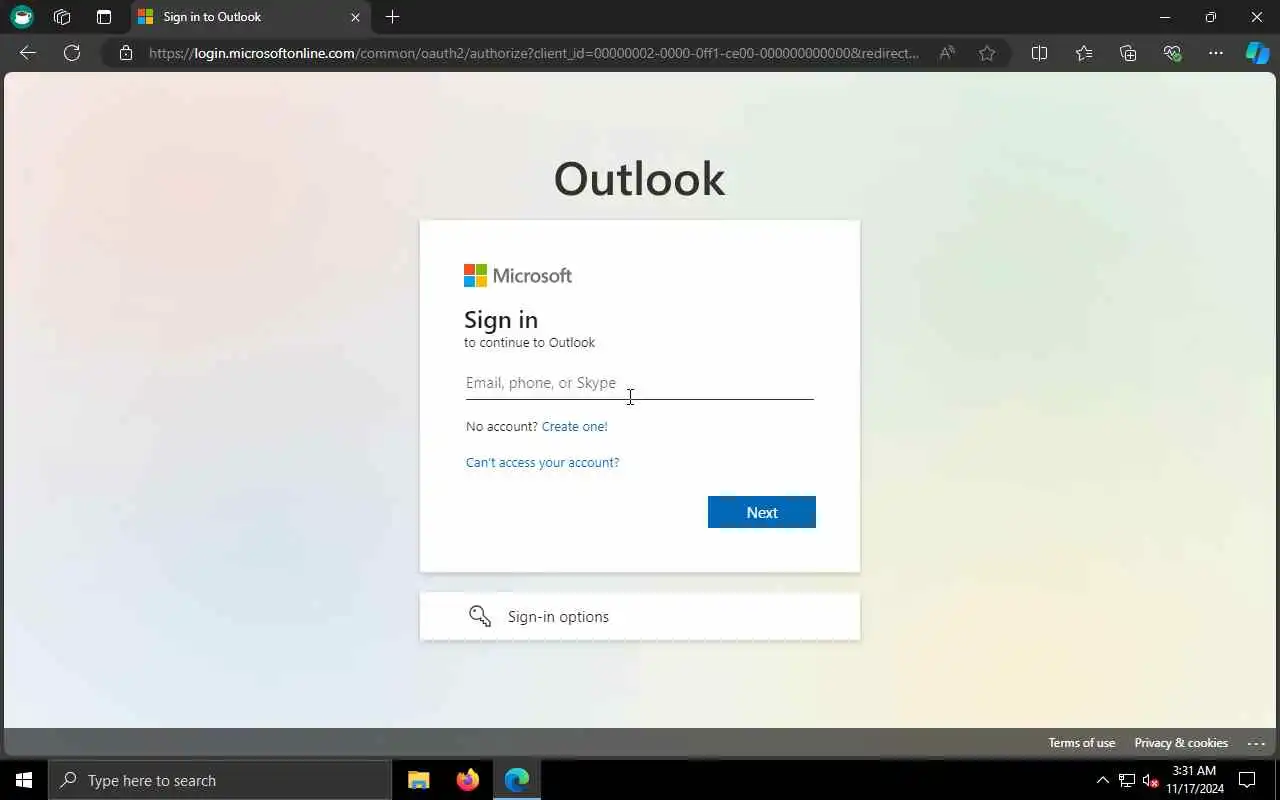Open Sign-in options

tap(640, 616)
